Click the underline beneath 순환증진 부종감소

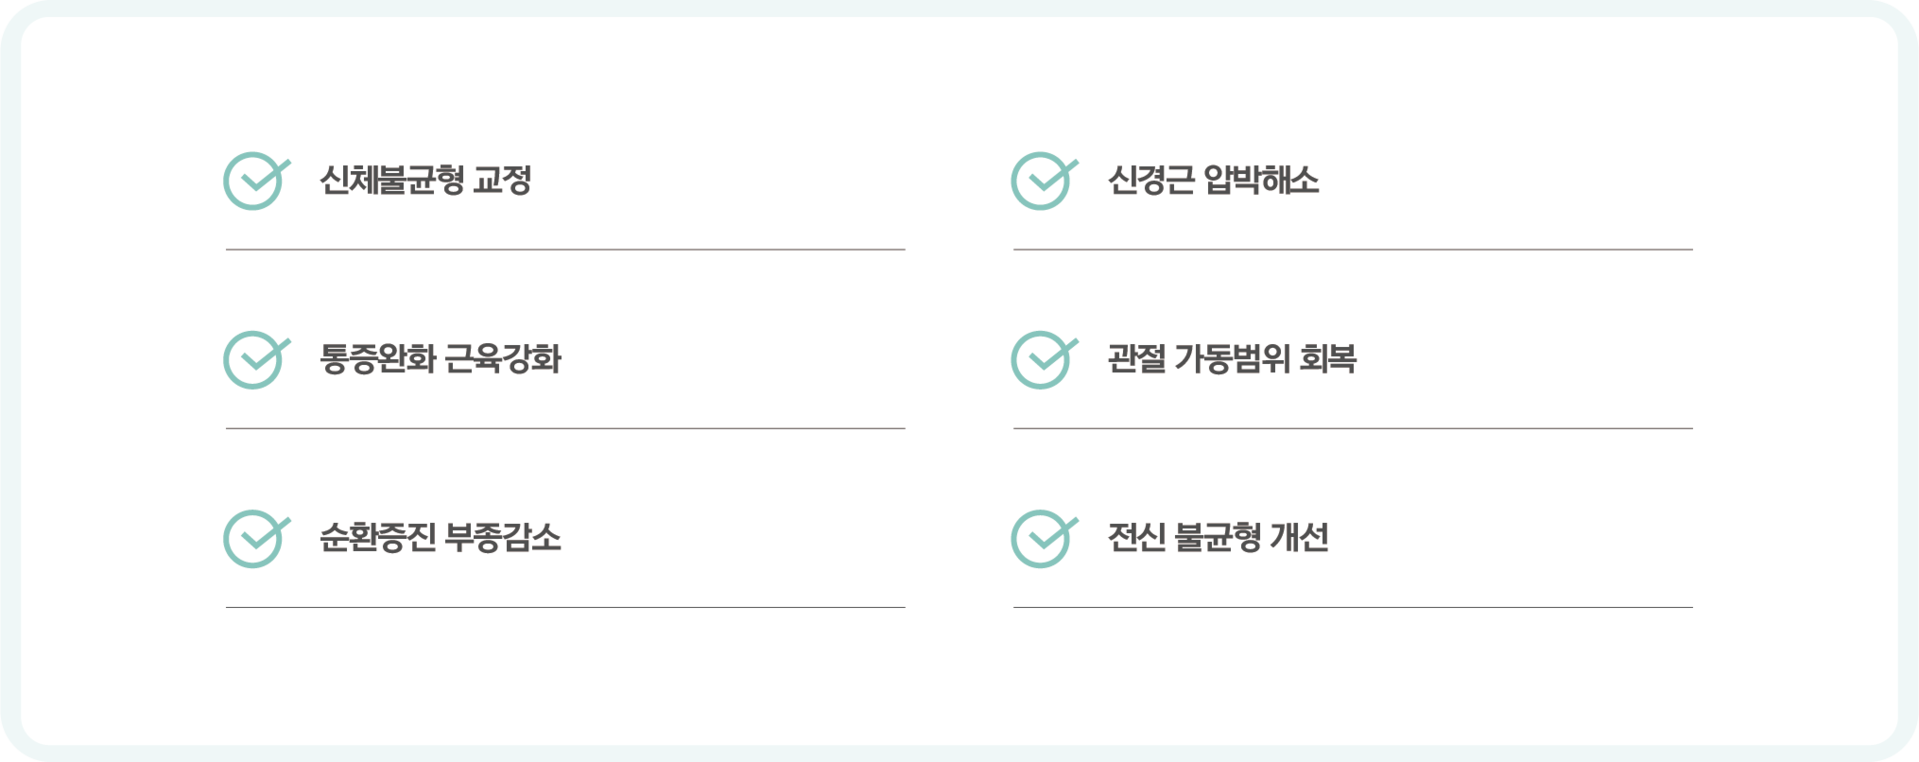pyautogui.click(x=565, y=607)
